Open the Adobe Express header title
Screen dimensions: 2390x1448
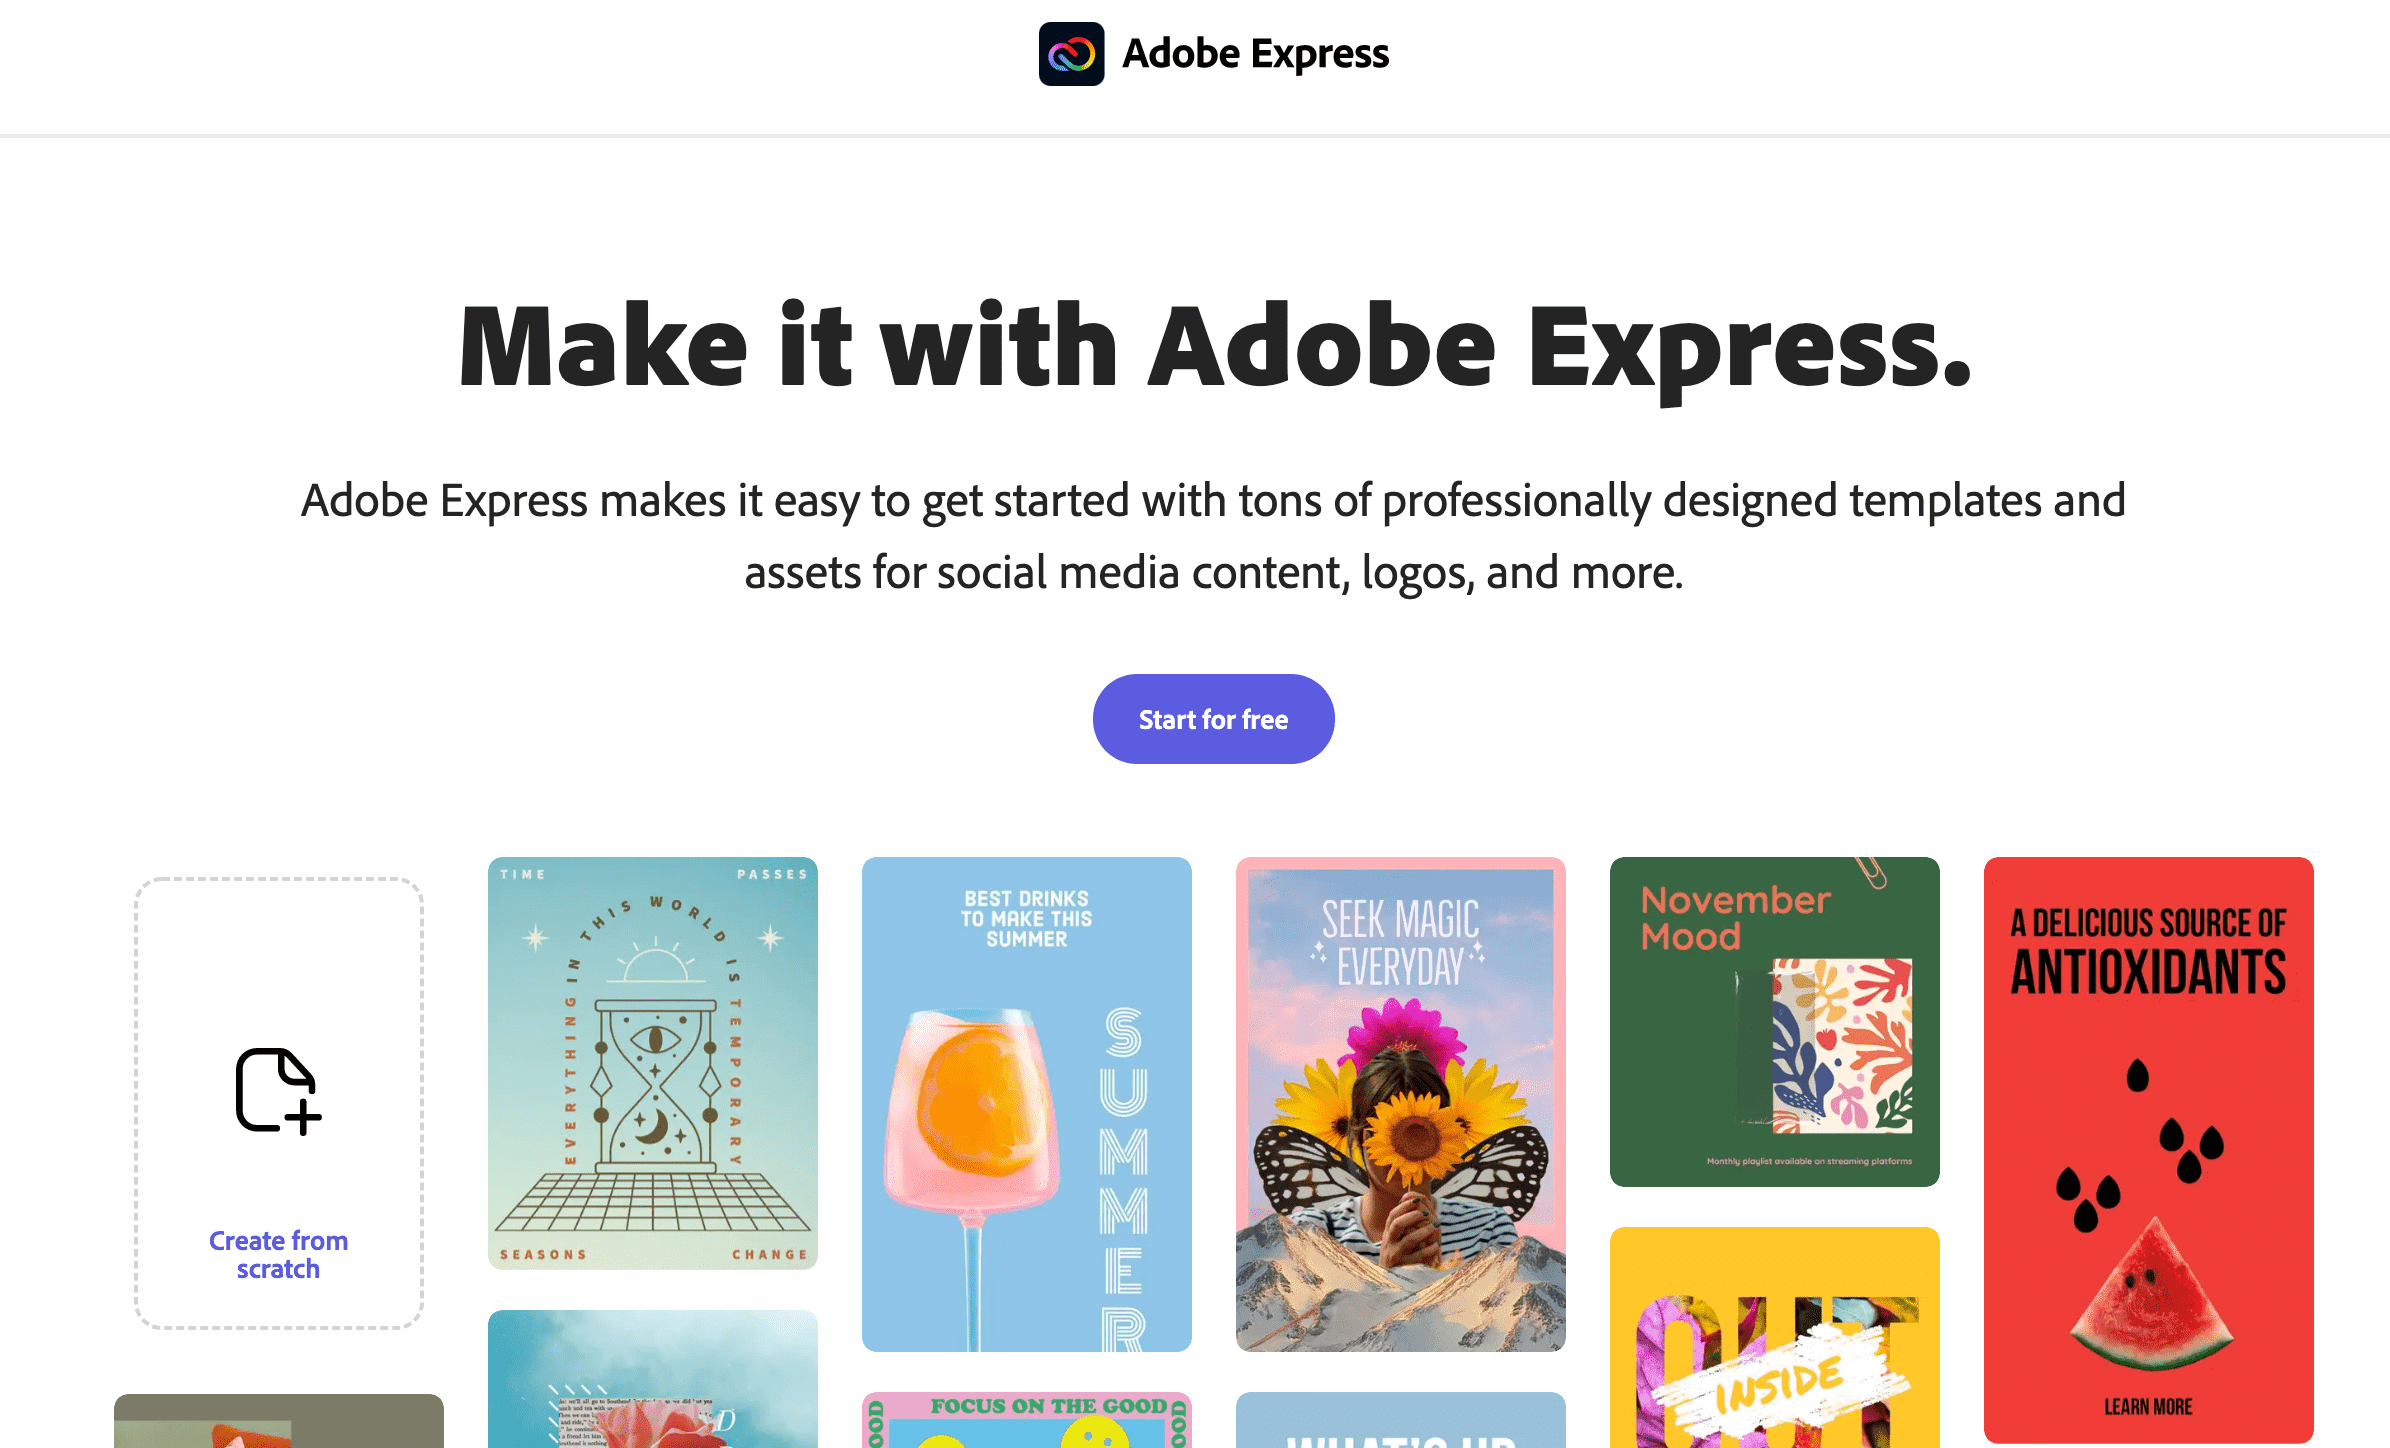point(1255,54)
